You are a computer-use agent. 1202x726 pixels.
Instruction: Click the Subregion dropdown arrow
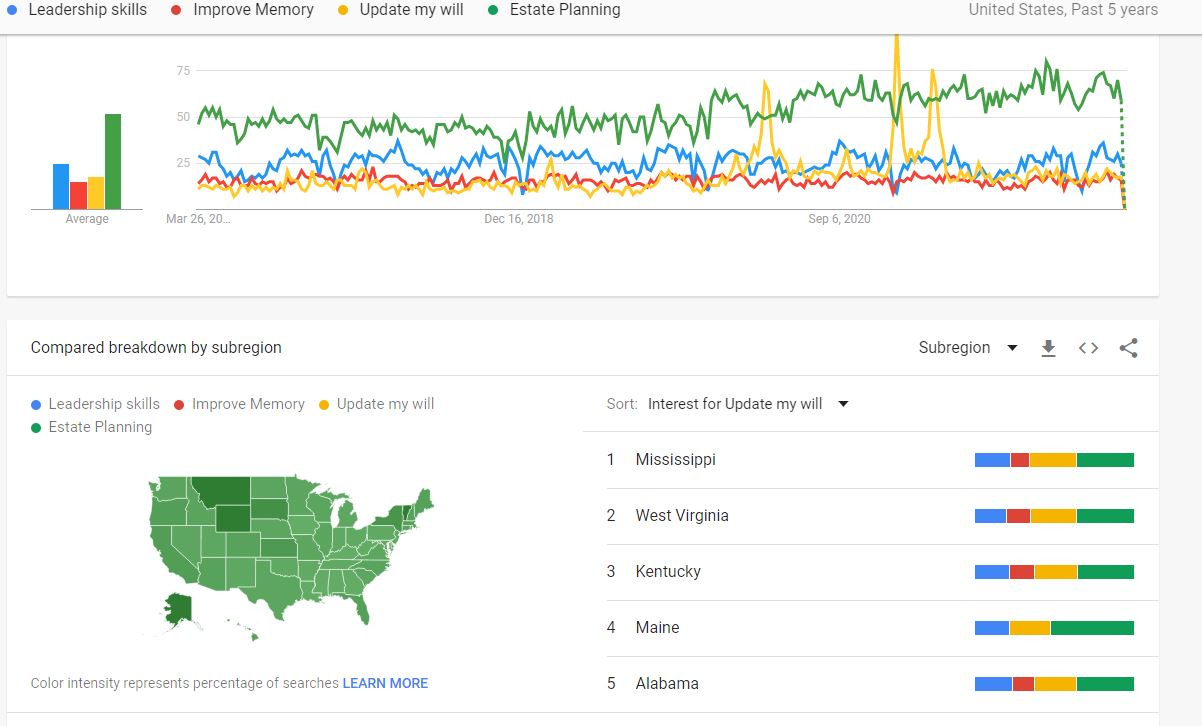coord(1012,348)
